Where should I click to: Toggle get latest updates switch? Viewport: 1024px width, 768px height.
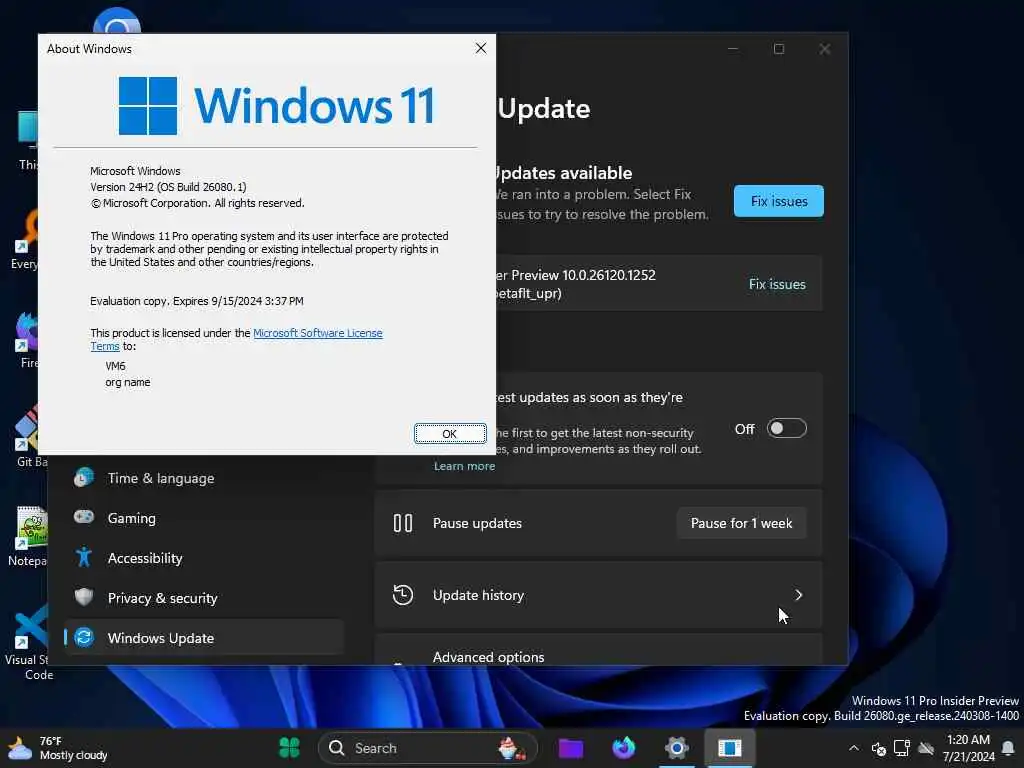tap(786, 428)
